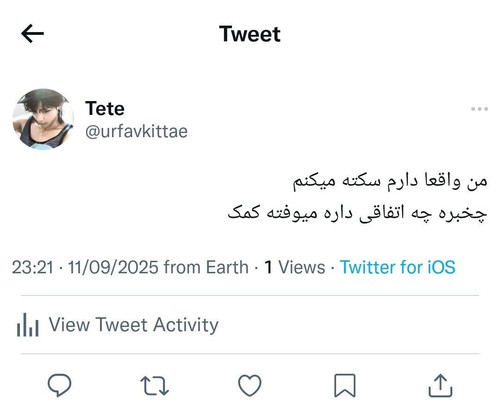
Task: Open Tete's profile picture
Action: (x=43, y=119)
